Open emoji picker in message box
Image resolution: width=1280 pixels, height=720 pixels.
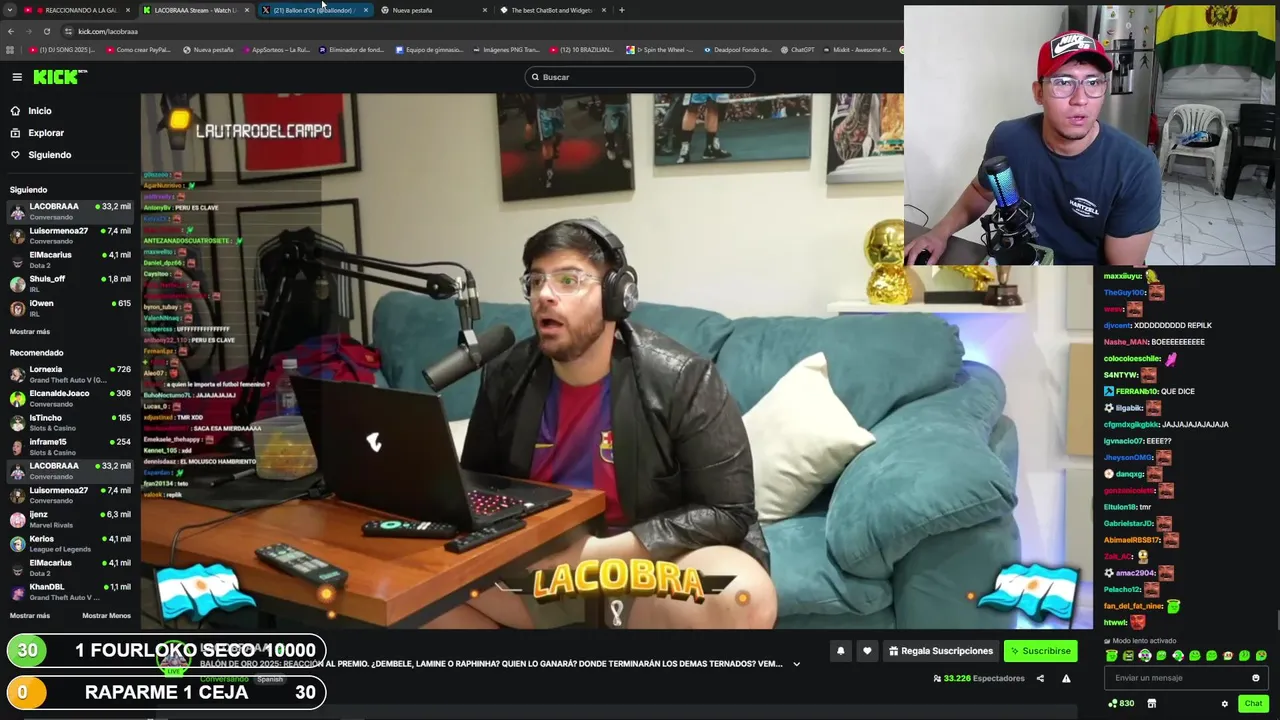tap(1256, 678)
